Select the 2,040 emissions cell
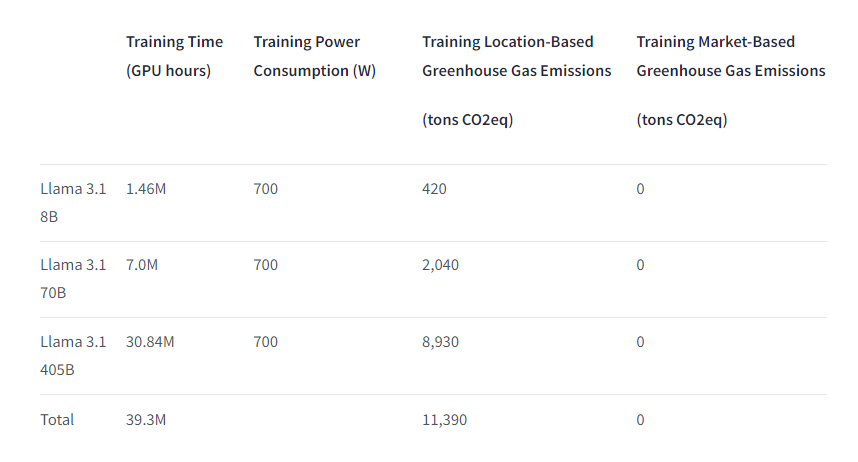The height and width of the screenshot is (462, 858). 440,265
